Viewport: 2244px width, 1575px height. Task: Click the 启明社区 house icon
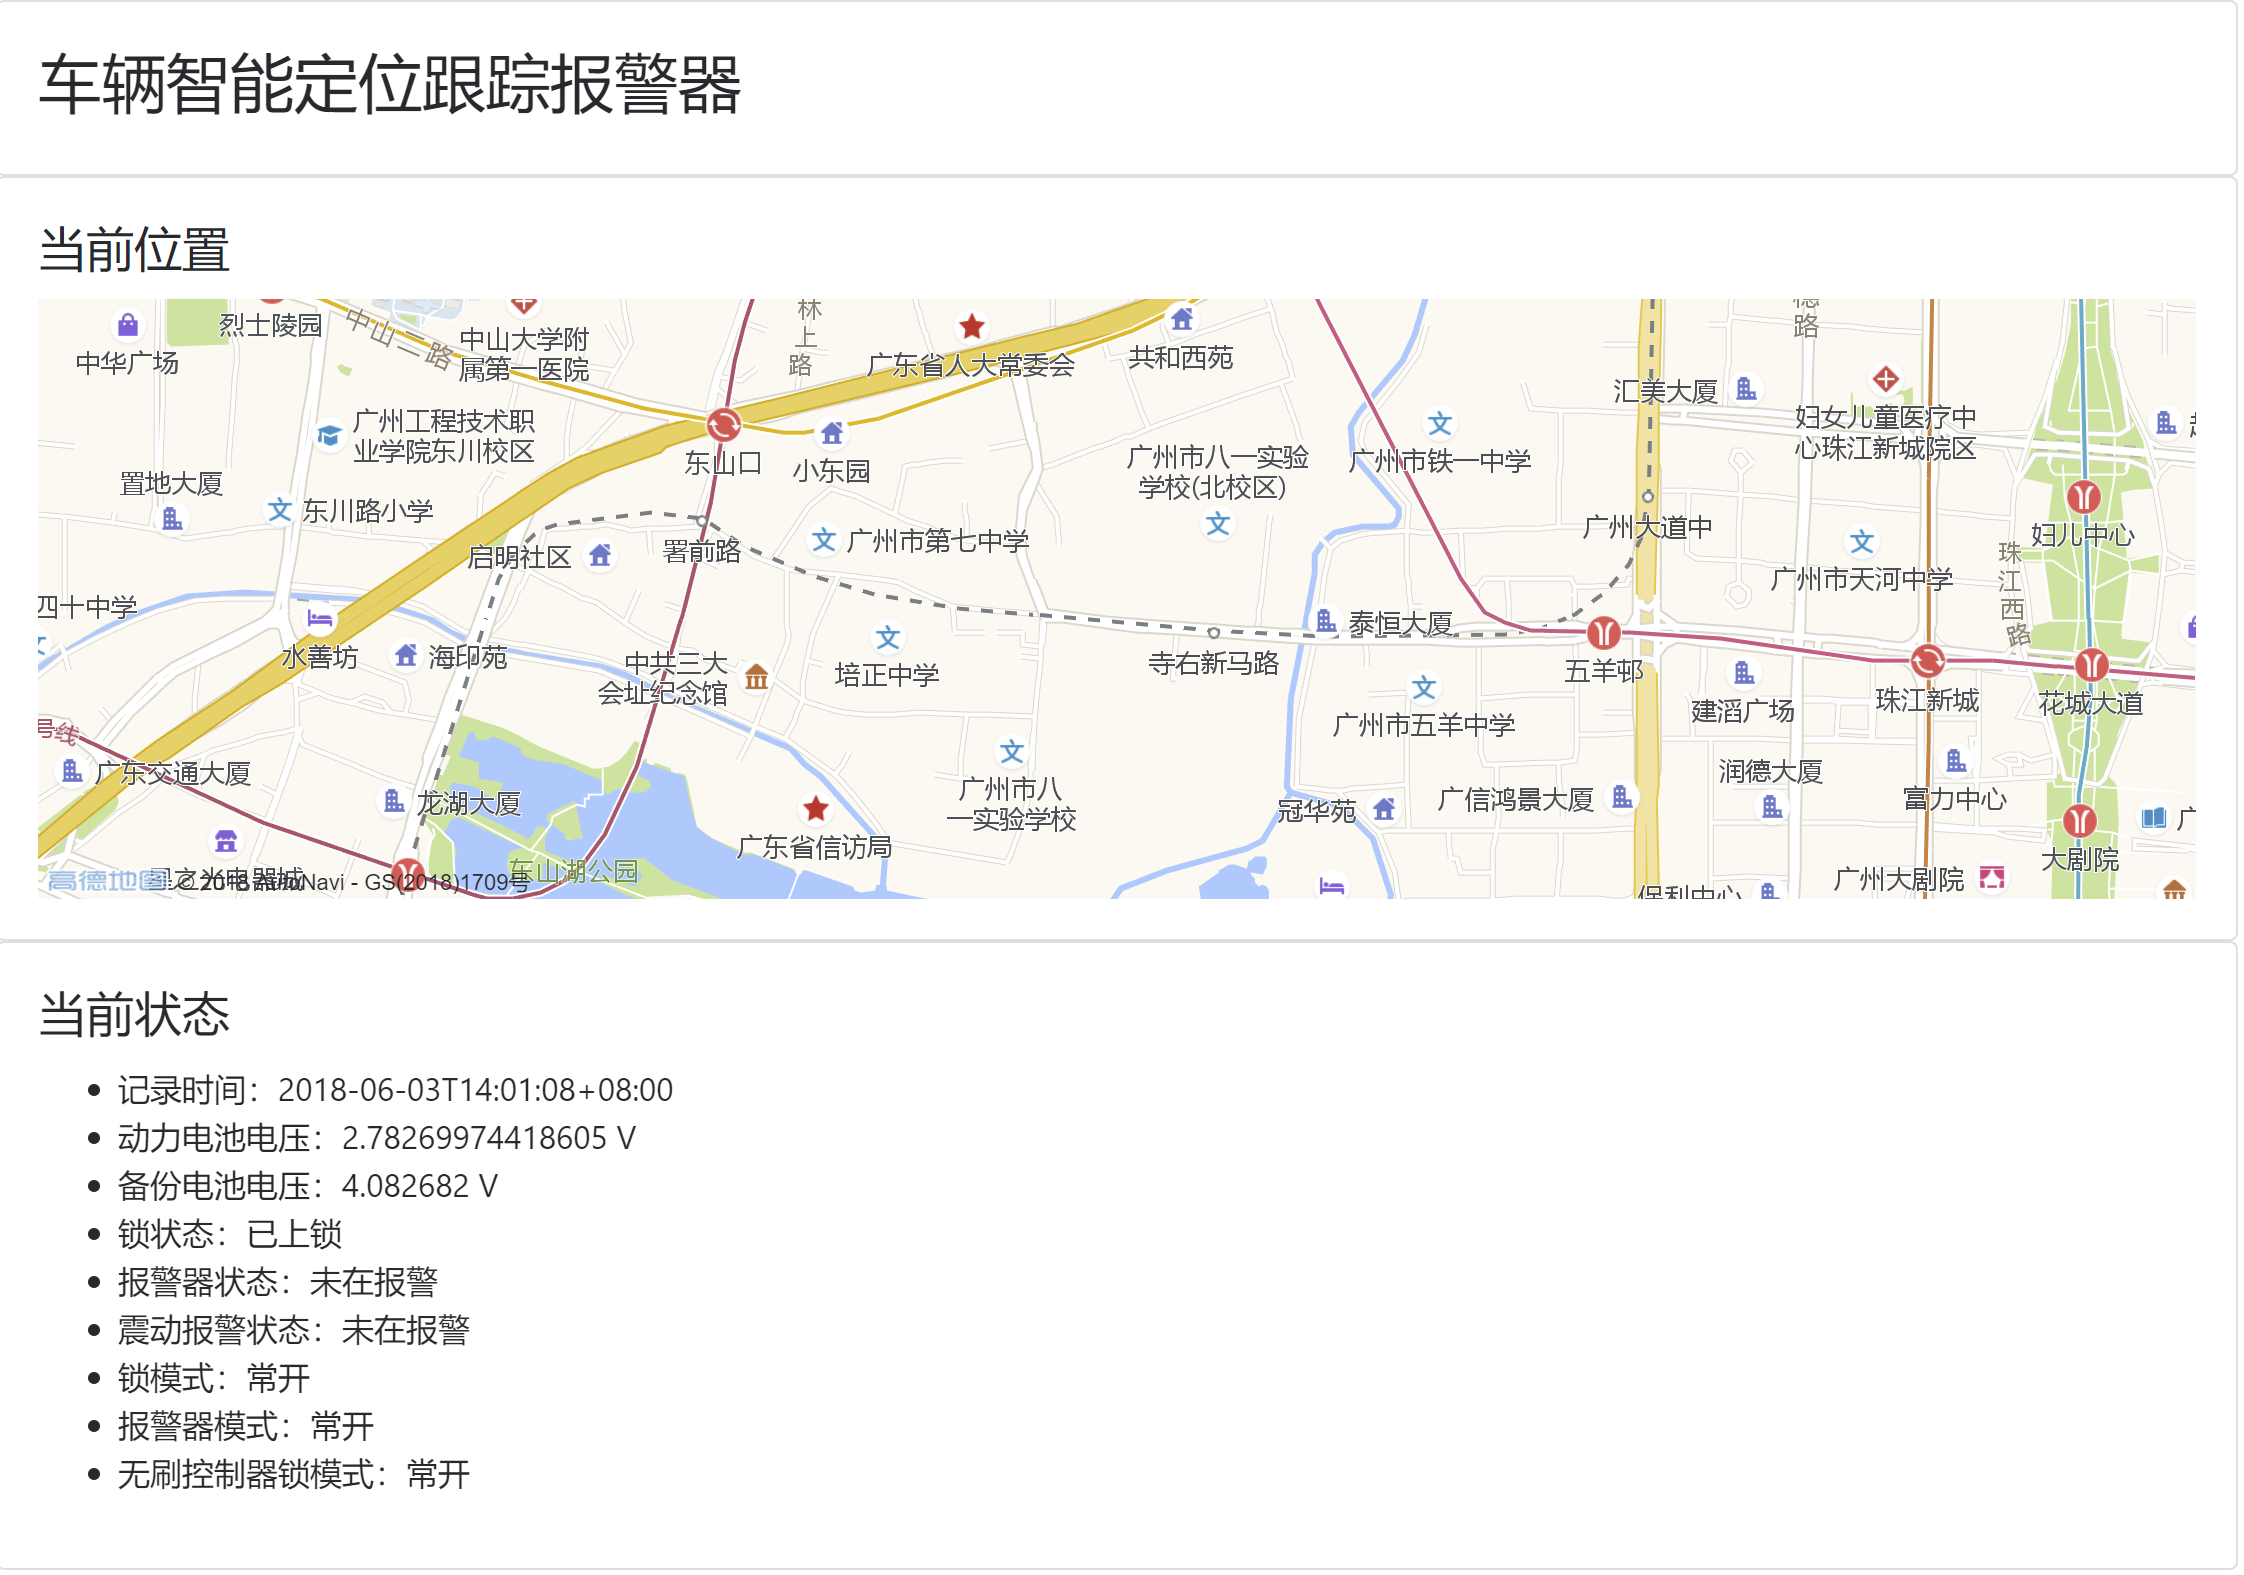tap(600, 555)
